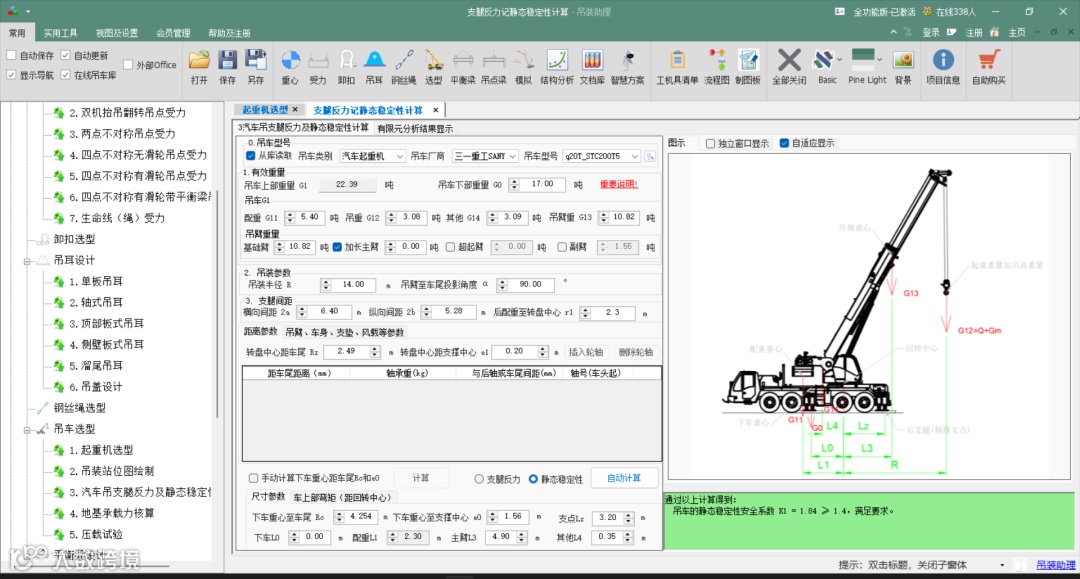Click 全部关闭 close-all icon
Viewport: 1080px width, 579px height.
[789, 67]
